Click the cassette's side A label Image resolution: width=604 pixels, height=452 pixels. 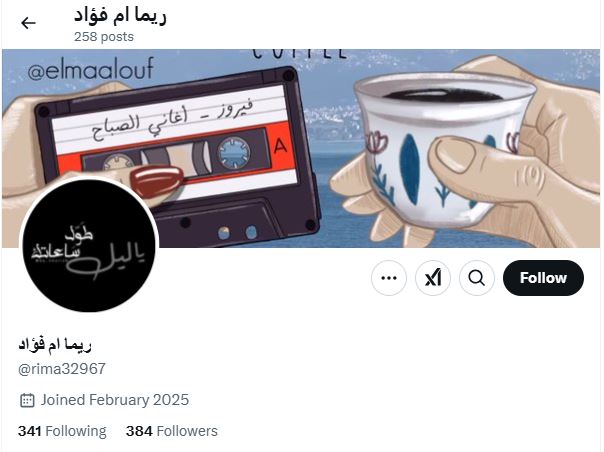coord(280,146)
